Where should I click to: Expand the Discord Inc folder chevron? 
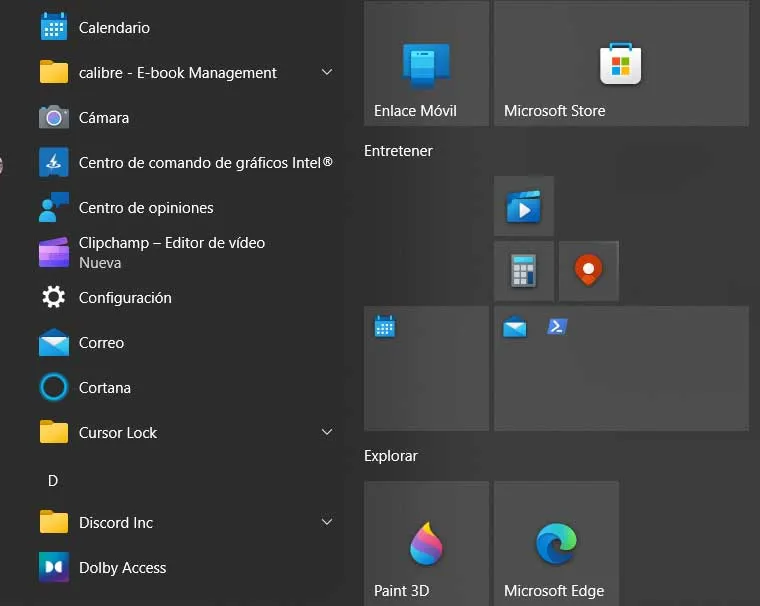(x=327, y=522)
